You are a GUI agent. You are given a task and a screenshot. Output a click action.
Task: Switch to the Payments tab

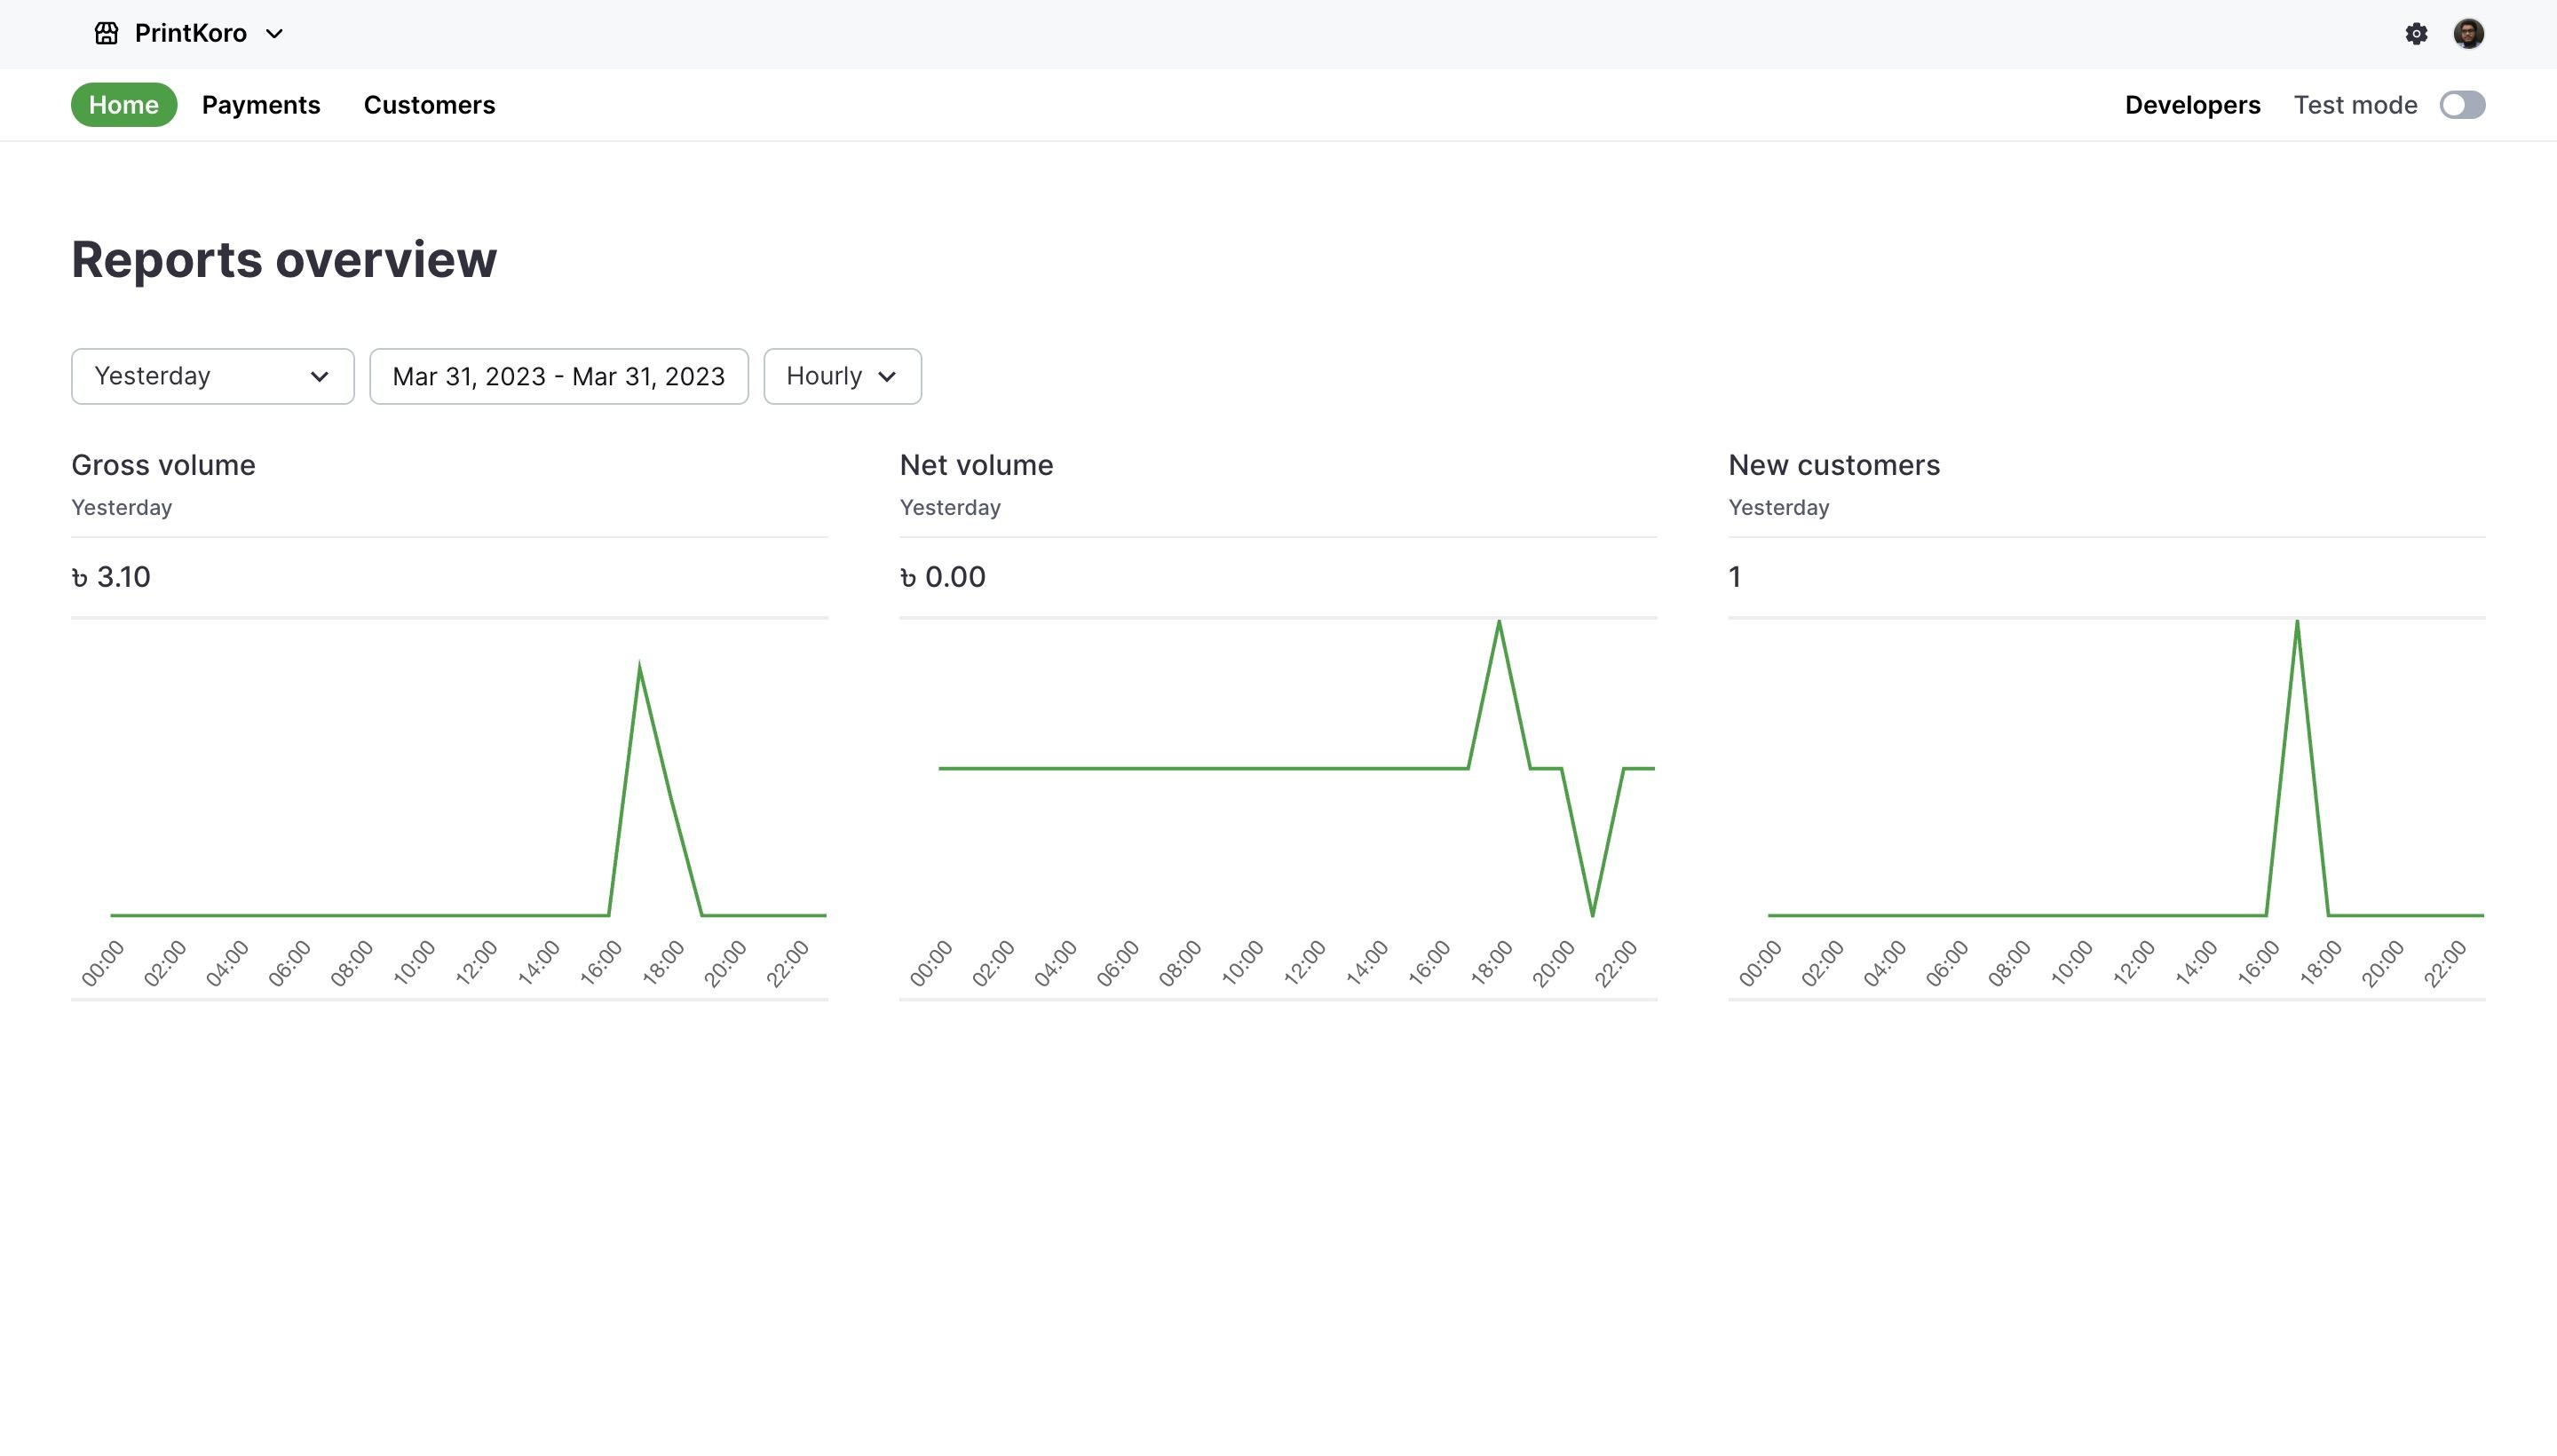click(261, 104)
